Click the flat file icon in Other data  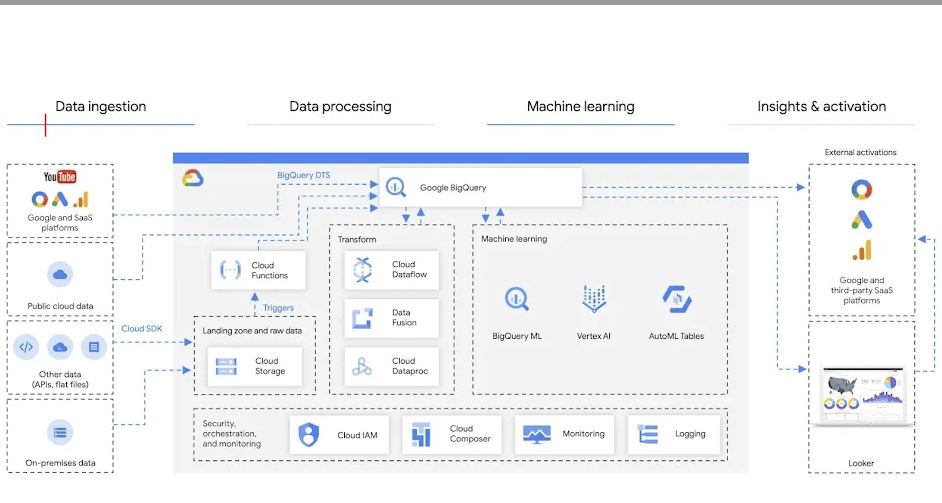click(94, 347)
